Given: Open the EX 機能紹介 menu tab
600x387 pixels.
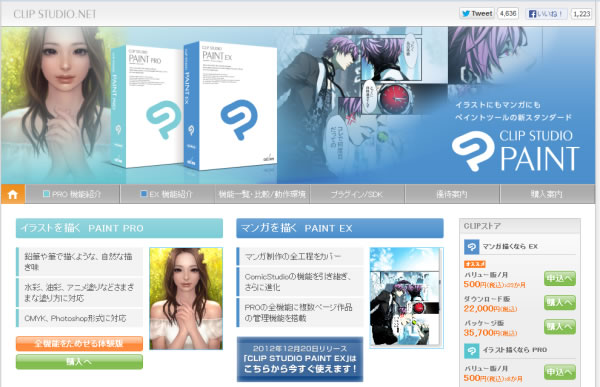Looking at the screenshot, I should click(167, 194).
